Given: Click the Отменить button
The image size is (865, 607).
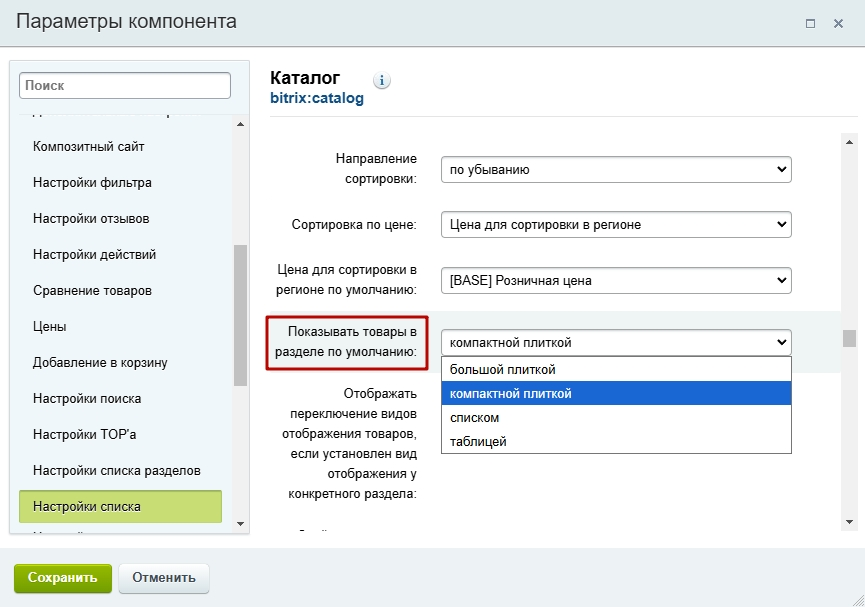Looking at the screenshot, I should 164,578.
